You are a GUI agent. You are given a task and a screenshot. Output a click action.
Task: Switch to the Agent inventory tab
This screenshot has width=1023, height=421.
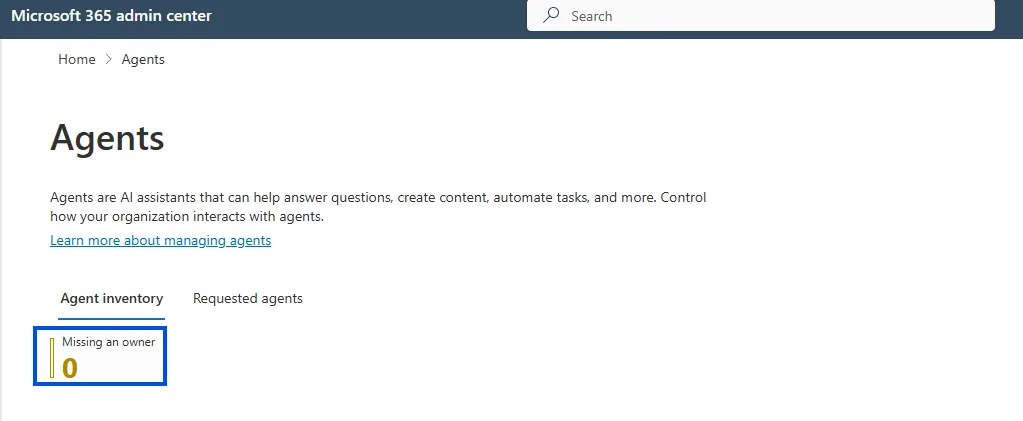(x=112, y=299)
